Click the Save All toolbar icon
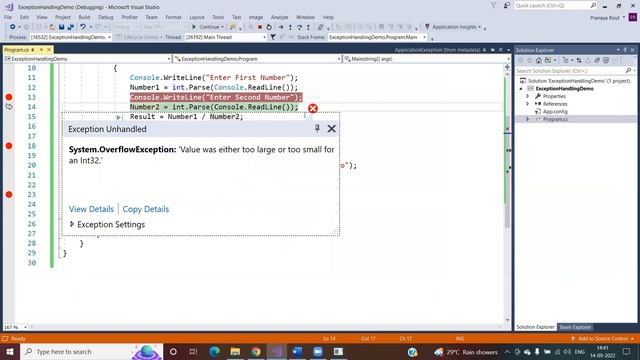640x360 pixels. tap(71, 27)
